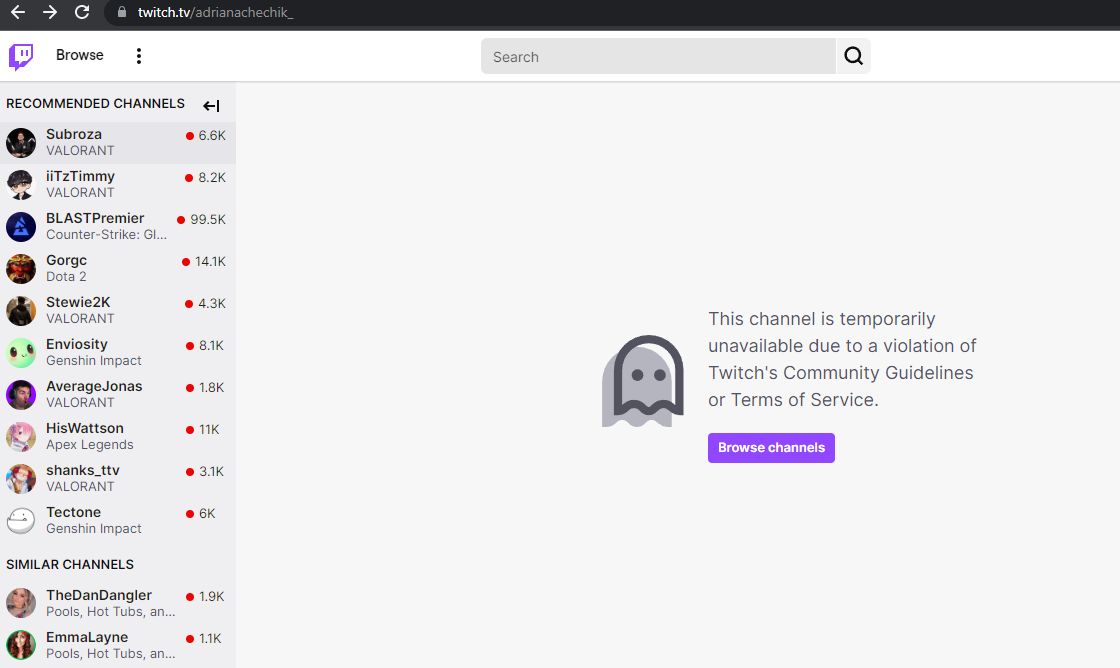Screen dimensions: 1120x668
Task: Click the 14.1K viewer count
Action: 210,261
